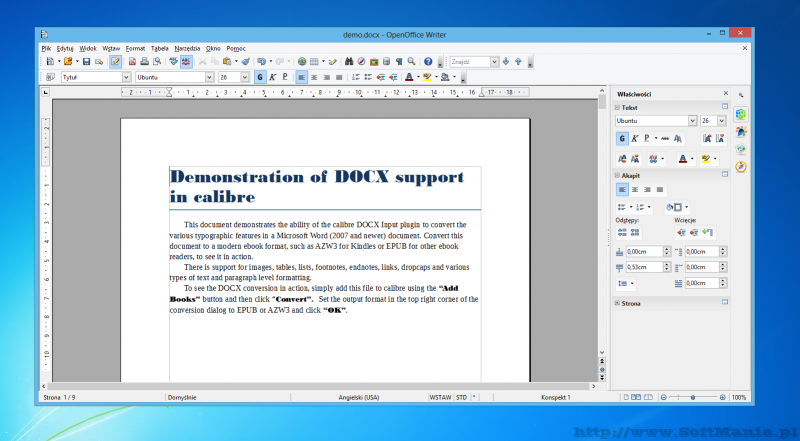
Task: Open sidebar Navigator deck icon
Action: click(741, 166)
